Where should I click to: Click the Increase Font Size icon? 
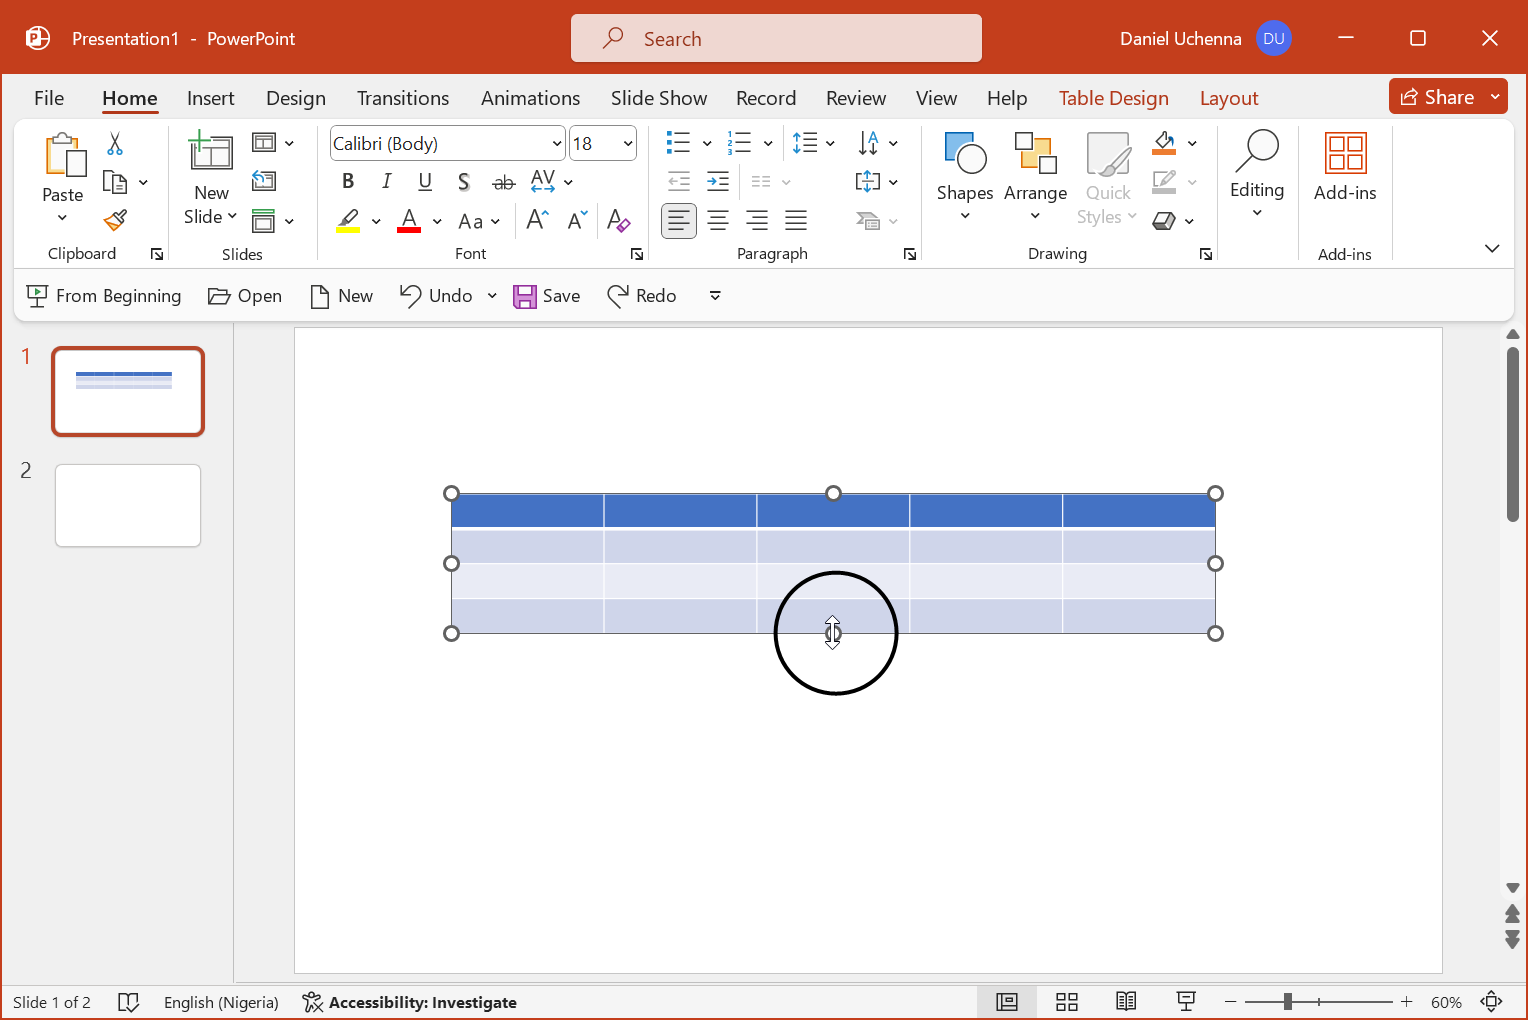[x=536, y=220]
